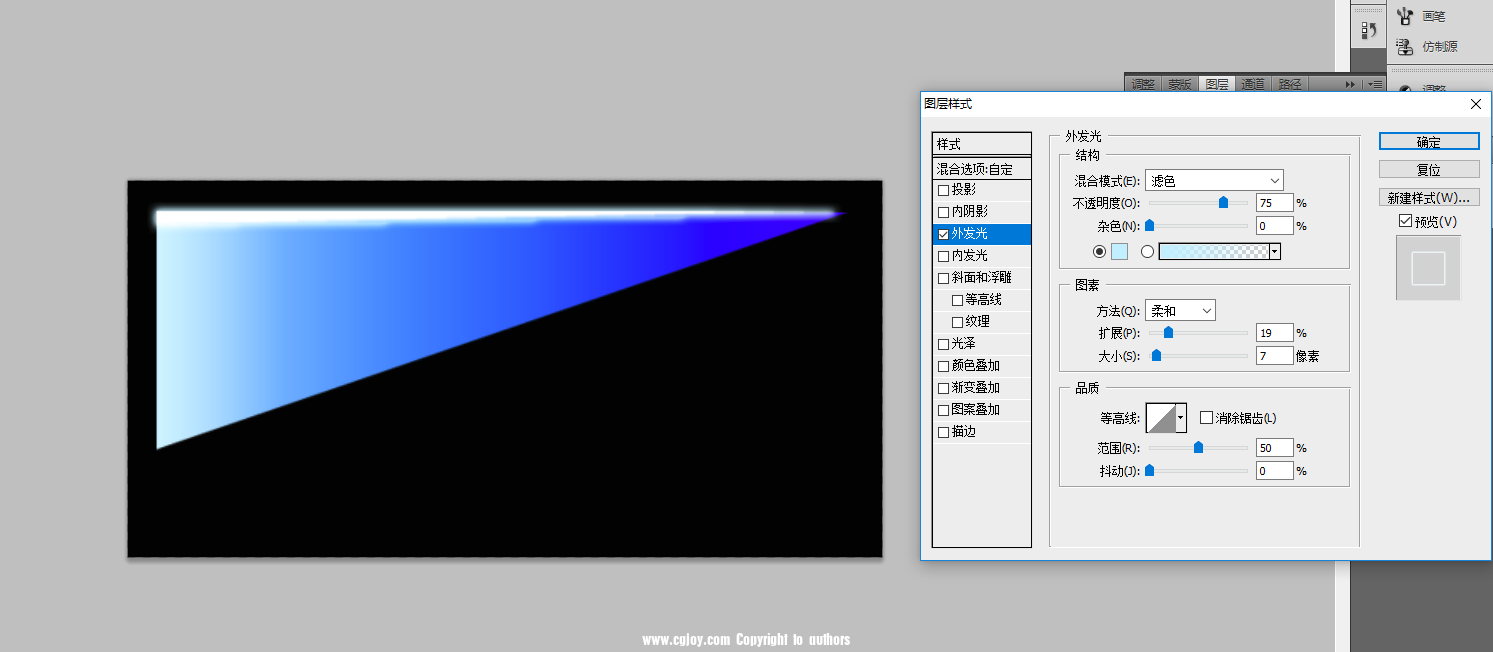This screenshot has width=1493, height=652.
Task: Toggle the Texture (纹理) sub-style checkbox
Action: 957,322
